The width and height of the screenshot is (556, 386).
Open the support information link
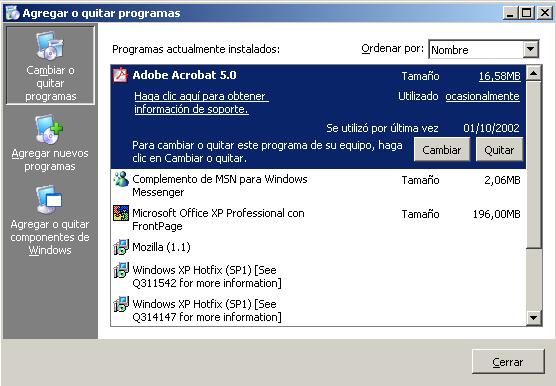[201, 102]
